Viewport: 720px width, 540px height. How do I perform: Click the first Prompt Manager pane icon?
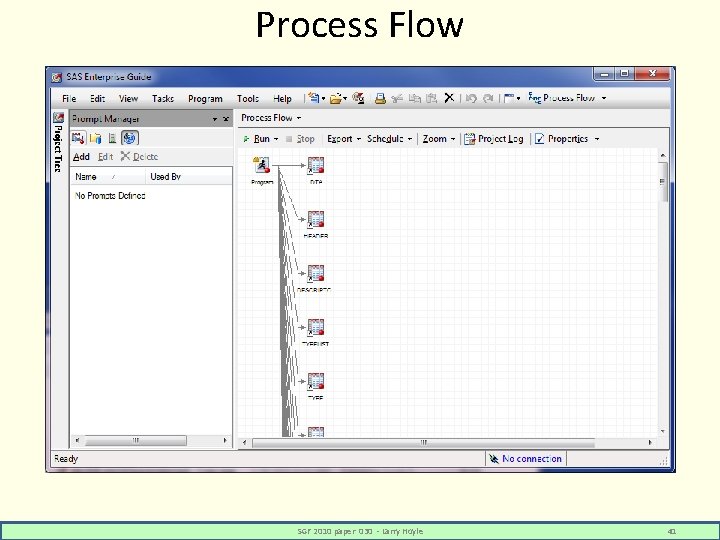pos(78,138)
